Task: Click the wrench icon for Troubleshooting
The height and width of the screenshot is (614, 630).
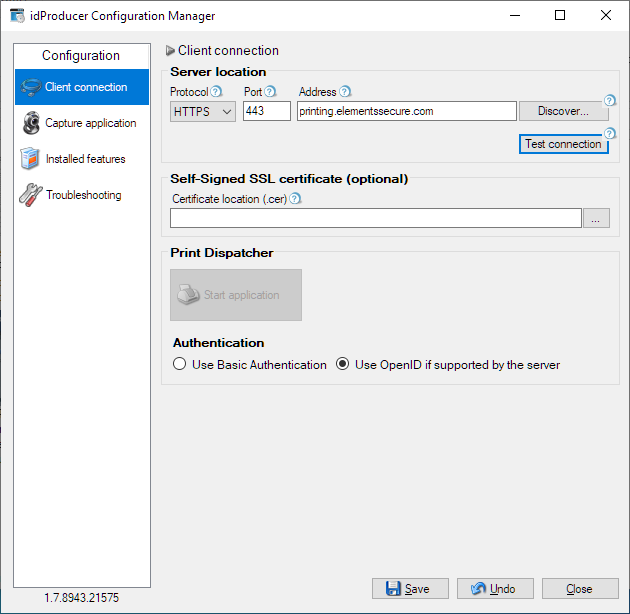Action: coord(30,195)
